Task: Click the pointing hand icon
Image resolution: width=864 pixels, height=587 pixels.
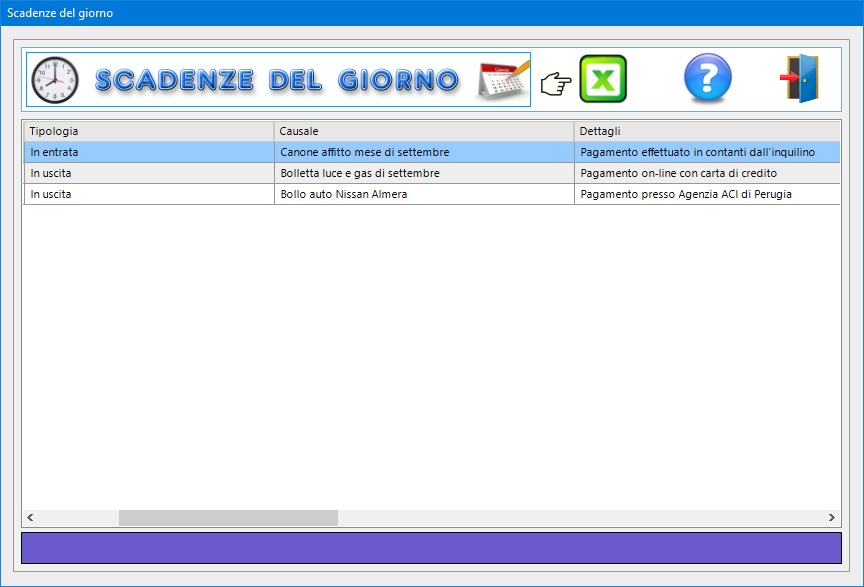Action: tap(555, 84)
